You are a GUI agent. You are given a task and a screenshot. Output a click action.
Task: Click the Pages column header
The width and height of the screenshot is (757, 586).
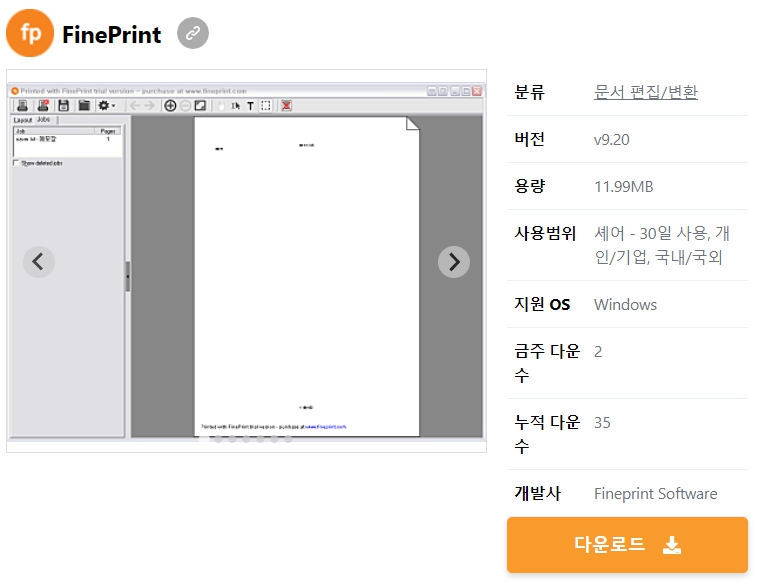[x=108, y=131]
